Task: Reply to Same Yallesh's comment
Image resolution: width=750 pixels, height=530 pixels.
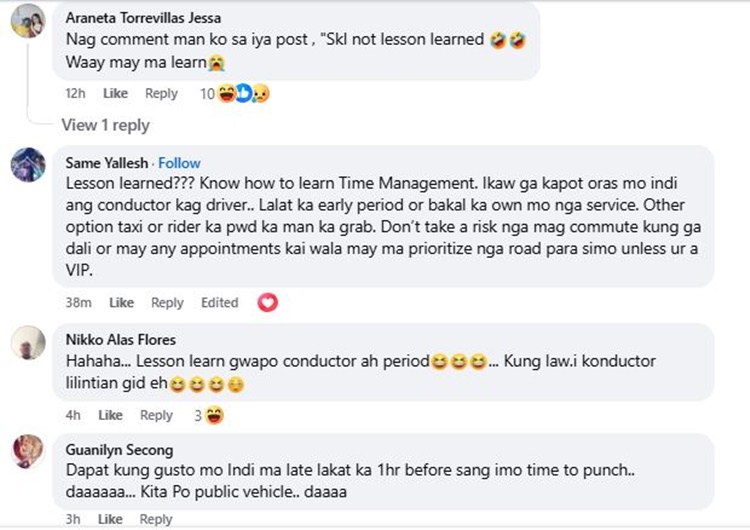Action: click(x=167, y=302)
